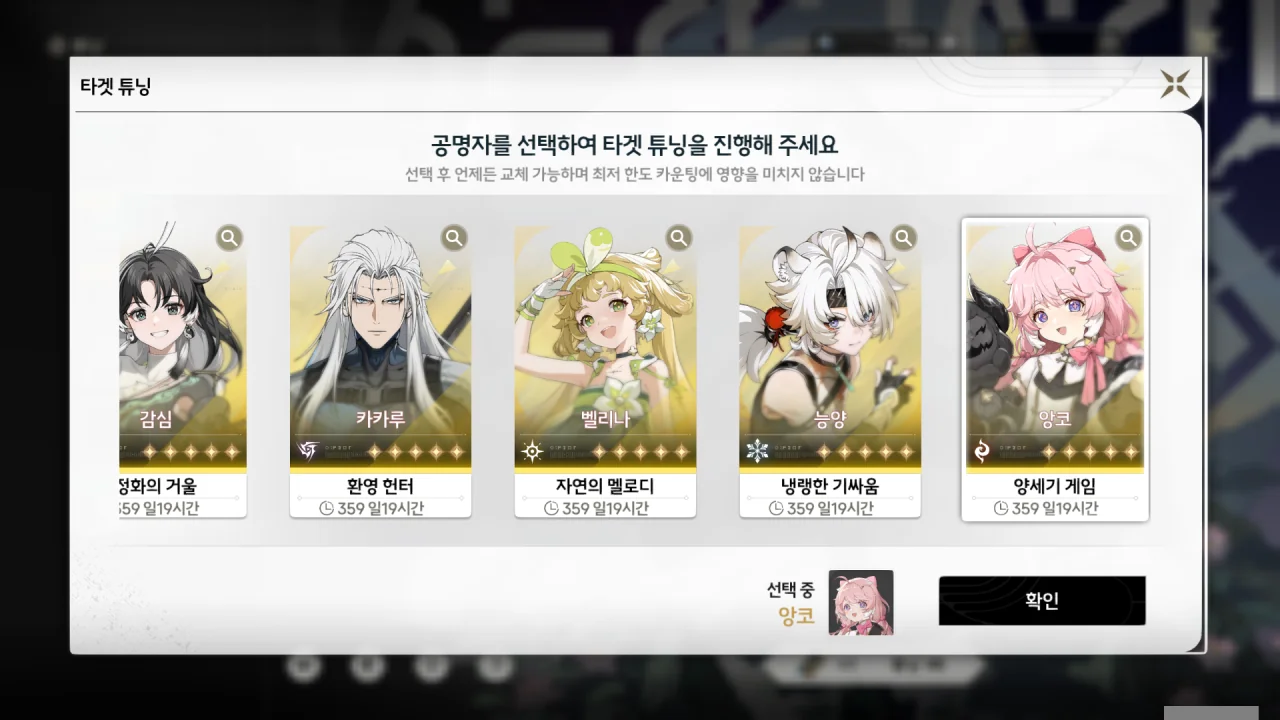Viewport: 1280px width, 720px height.
Task: Click the snowflake element icon on 능양 card
Action: point(757,452)
